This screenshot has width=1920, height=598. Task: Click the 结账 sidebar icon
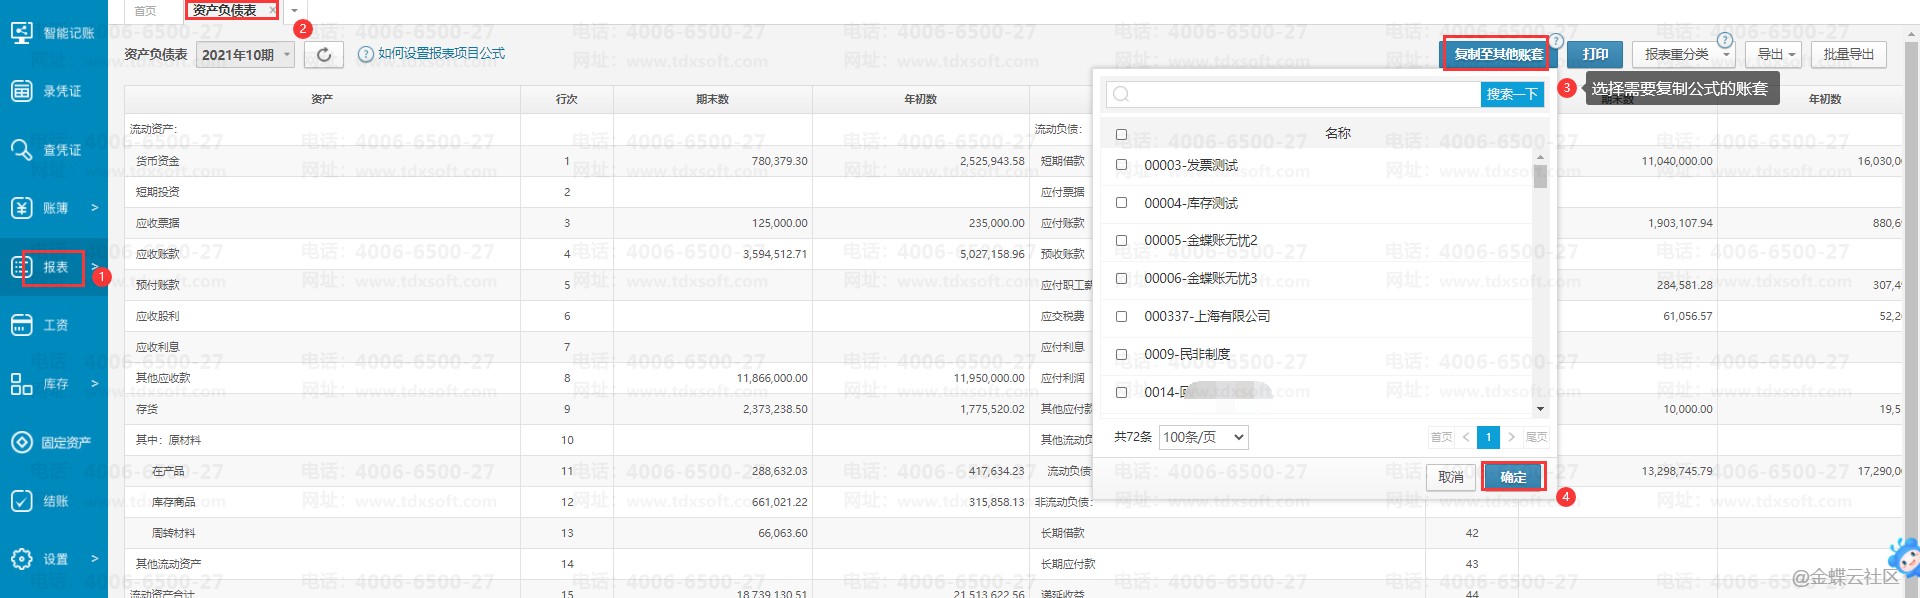pos(22,501)
